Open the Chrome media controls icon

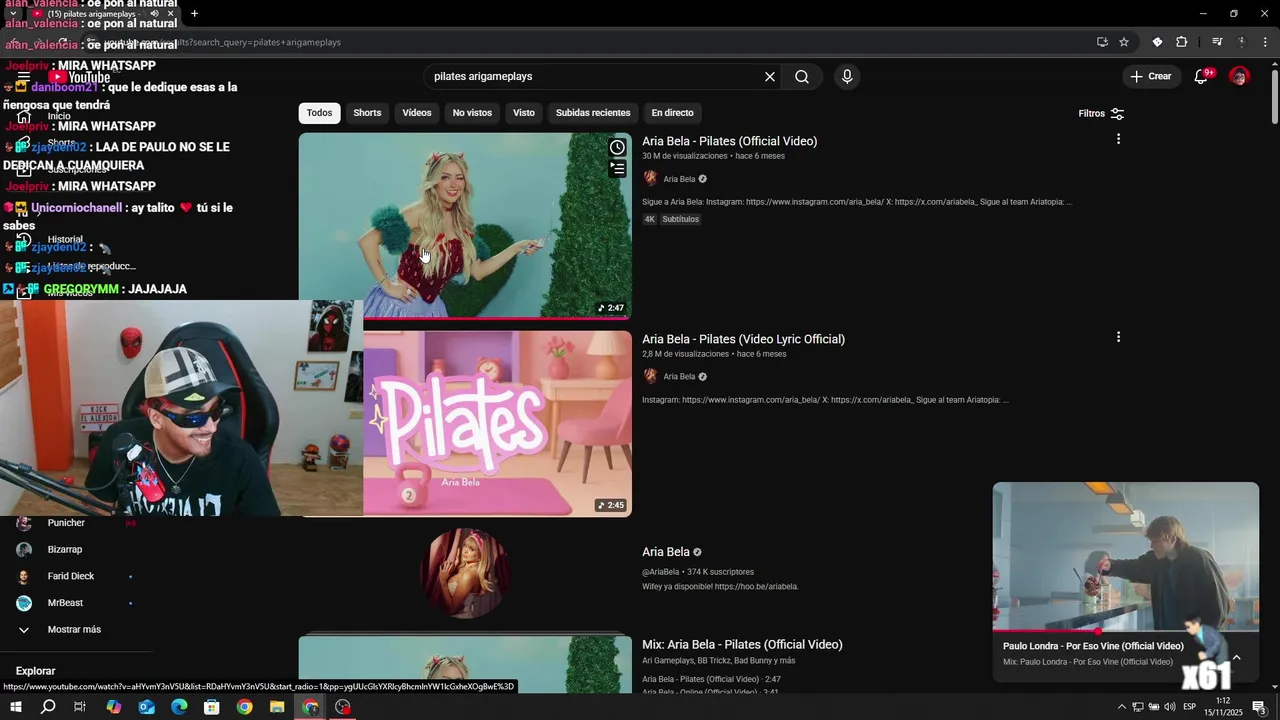pyautogui.click(x=1217, y=42)
